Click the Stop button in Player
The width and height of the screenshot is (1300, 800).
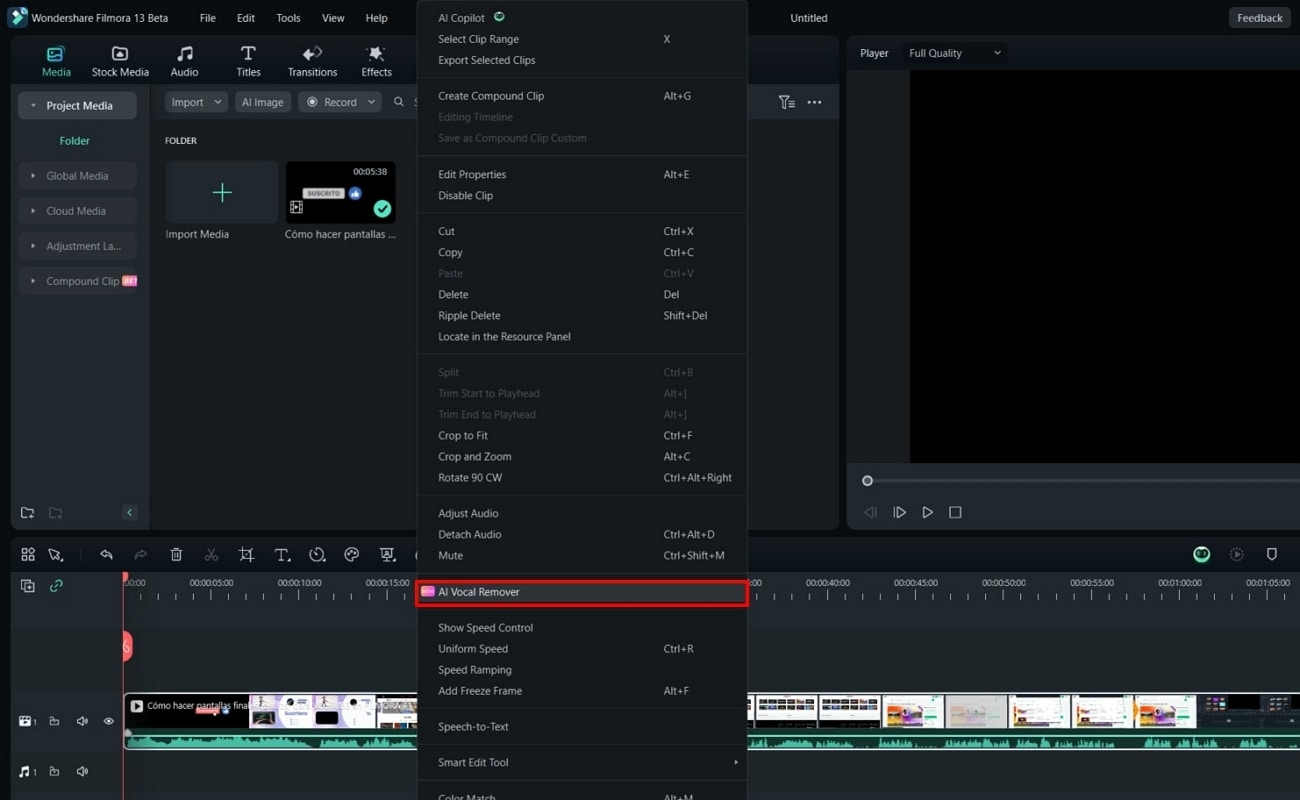955,512
